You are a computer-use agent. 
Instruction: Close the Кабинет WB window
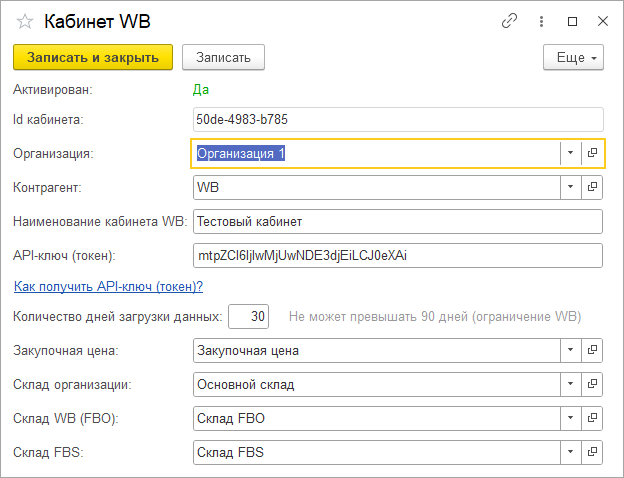tap(603, 21)
